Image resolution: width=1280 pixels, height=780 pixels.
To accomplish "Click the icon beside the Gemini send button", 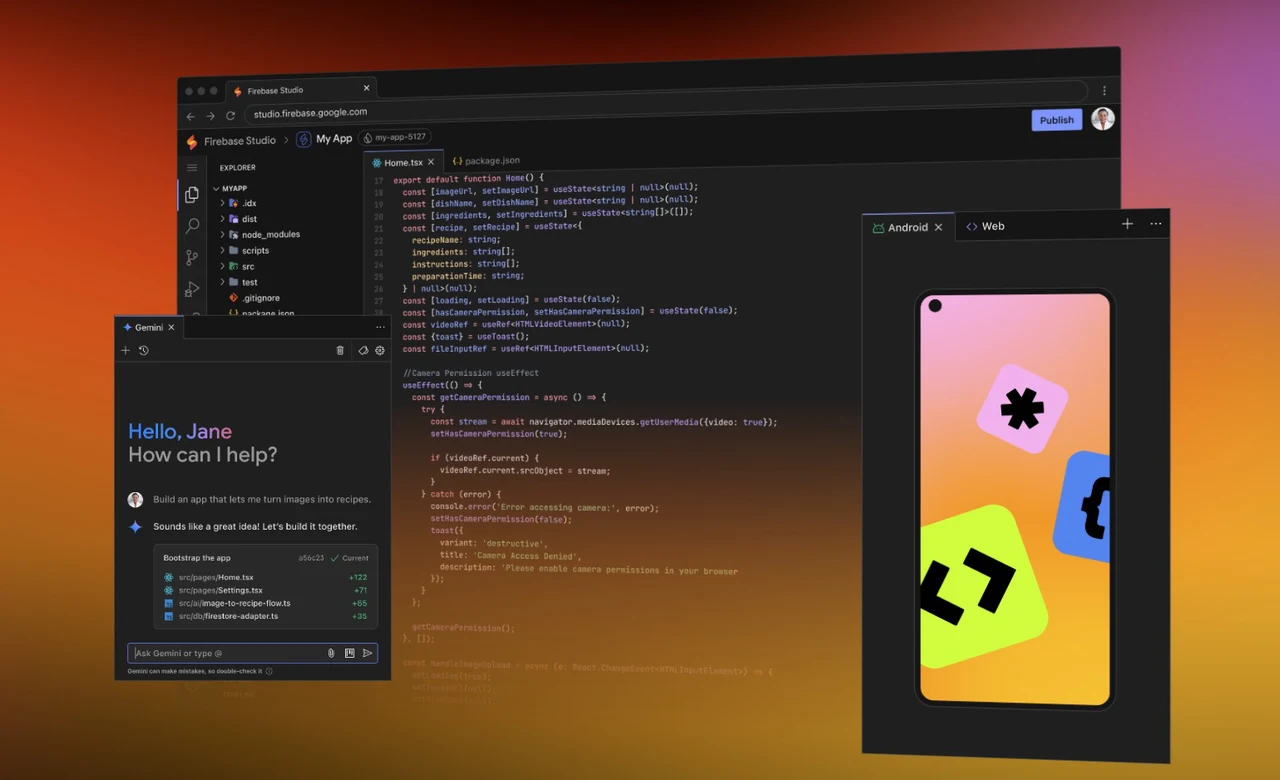I will (x=350, y=653).
